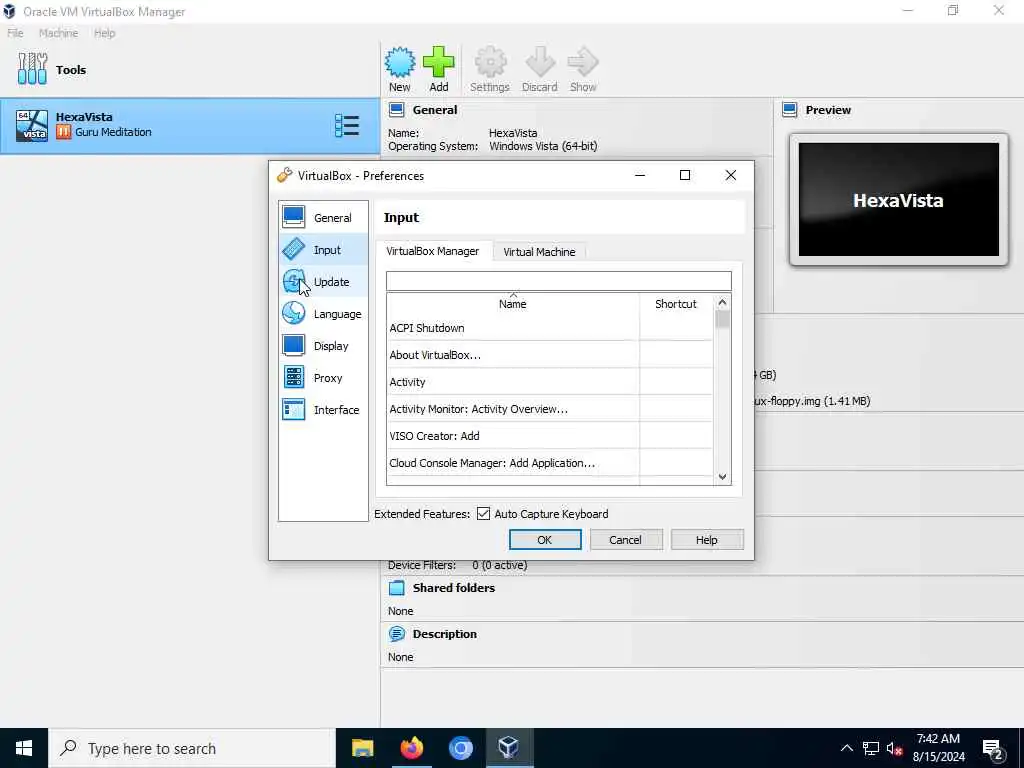
Task: Open Chromium browser from the taskbar
Action: pos(460,748)
